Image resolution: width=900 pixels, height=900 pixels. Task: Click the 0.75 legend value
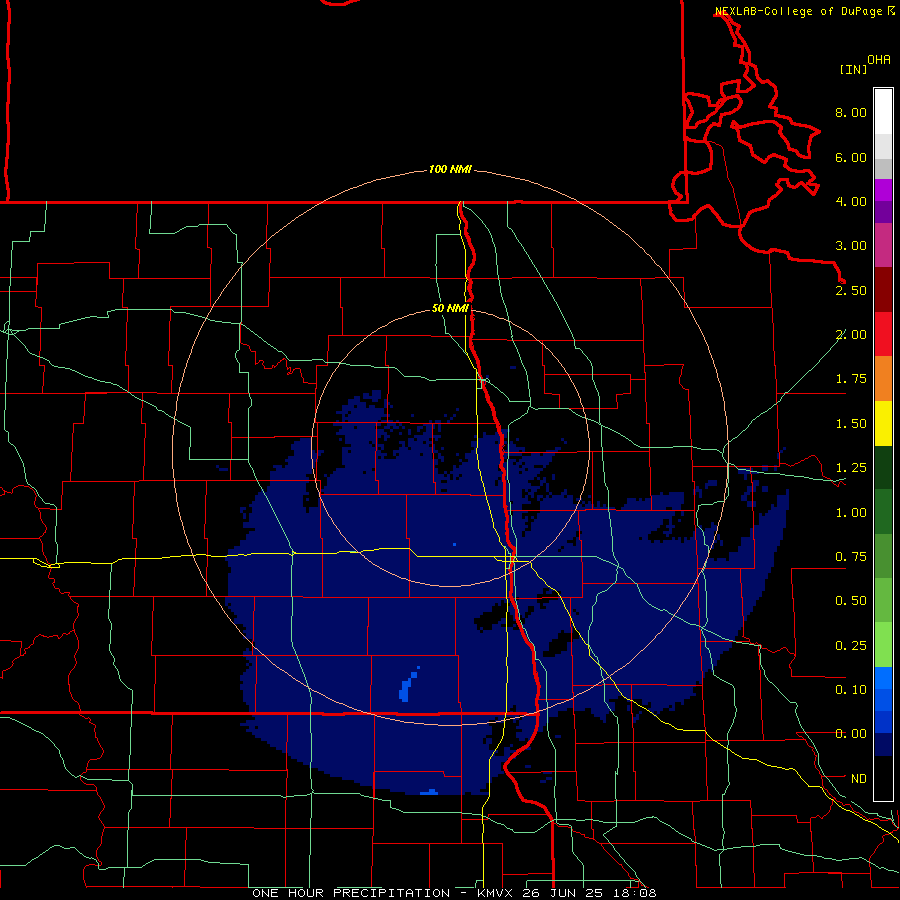click(851, 557)
